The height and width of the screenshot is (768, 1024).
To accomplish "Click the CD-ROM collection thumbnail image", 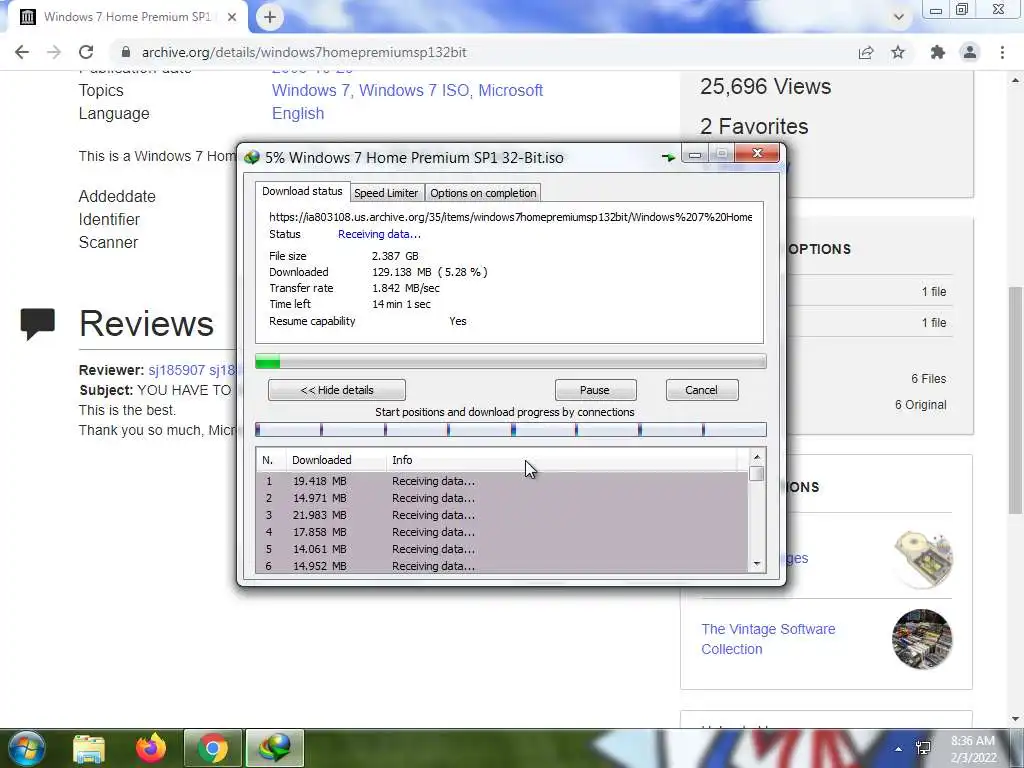I will coord(923,559).
